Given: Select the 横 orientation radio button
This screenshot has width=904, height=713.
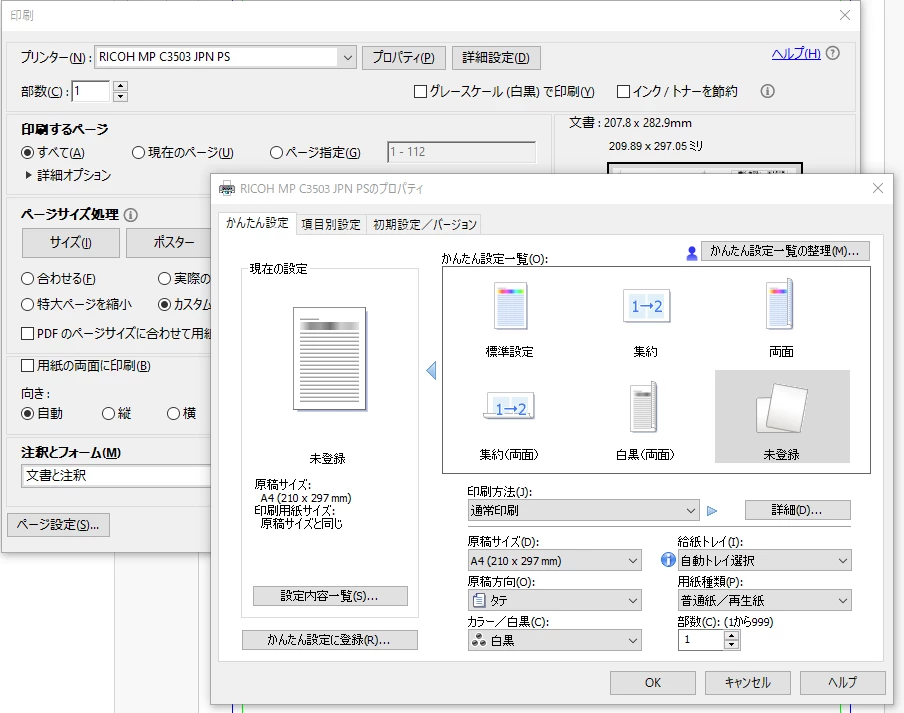Looking at the screenshot, I should click(x=173, y=413).
